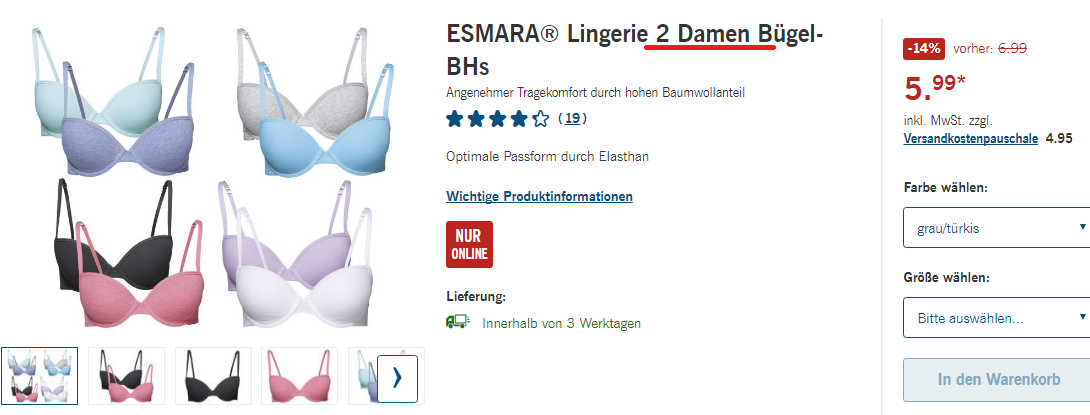Click the arrow on grau/türkis dropdown
The height and width of the screenshot is (415, 1090).
click(1082, 227)
